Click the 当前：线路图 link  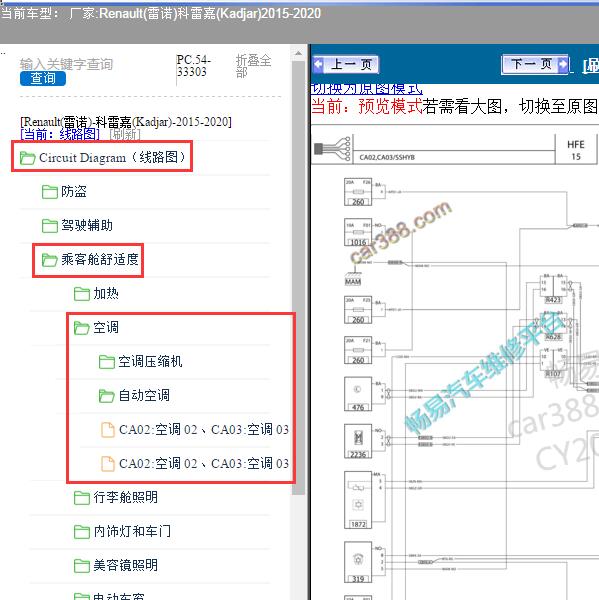pyautogui.click(x=60, y=134)
